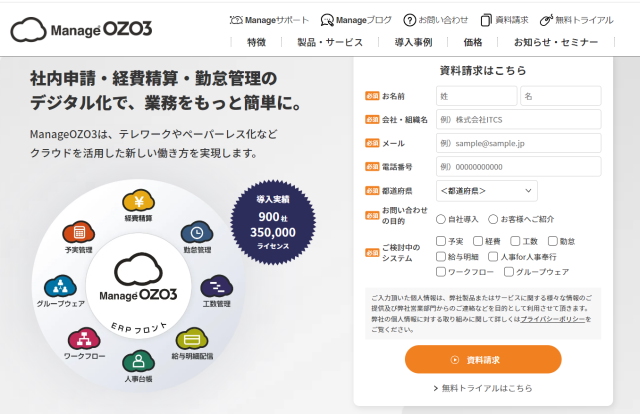Click the pink ワークフロー cloud icon
The width and height of the screenshot is (640, 414).
point(84,338)
